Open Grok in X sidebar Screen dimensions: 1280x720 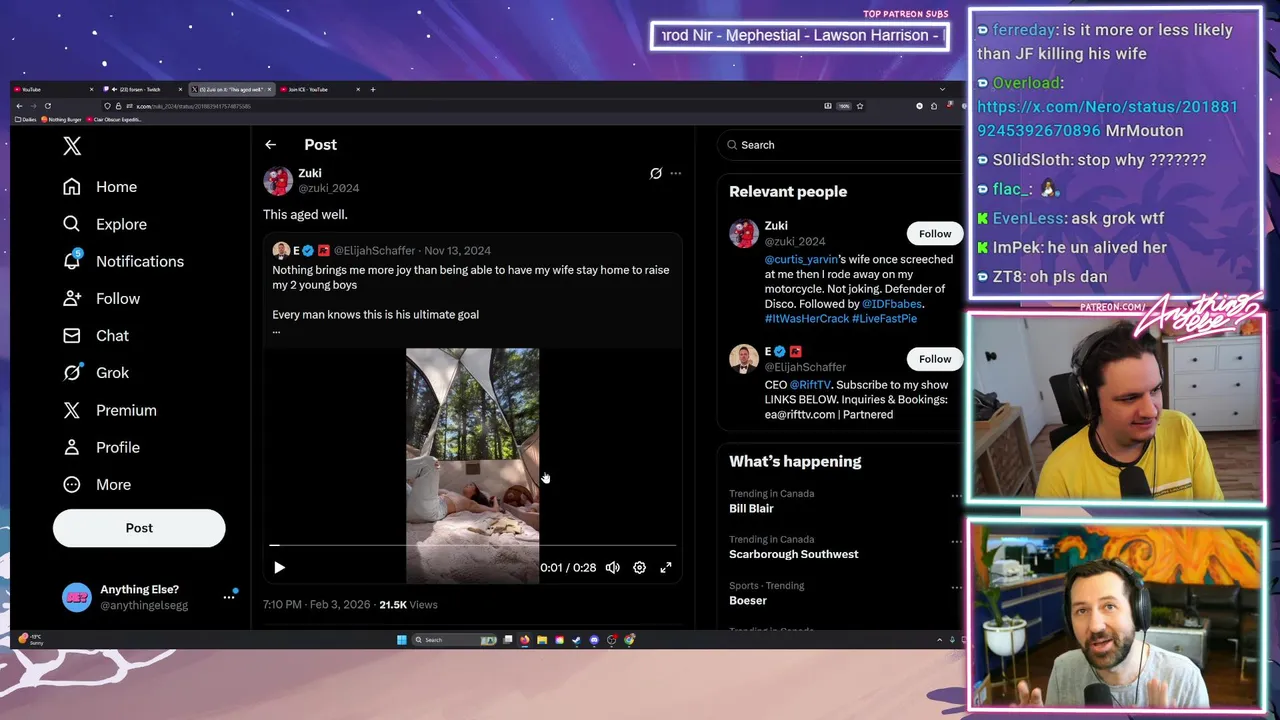(x=96, y=372)
